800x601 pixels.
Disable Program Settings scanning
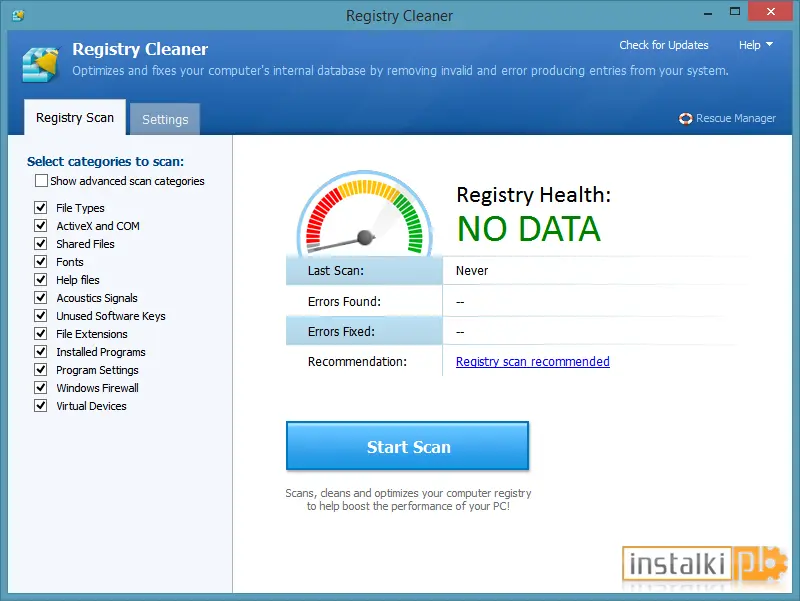pos(41,369)
